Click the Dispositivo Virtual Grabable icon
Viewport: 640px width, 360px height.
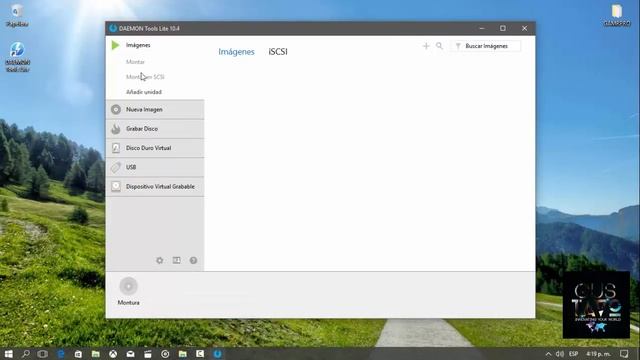coord(116,187)
